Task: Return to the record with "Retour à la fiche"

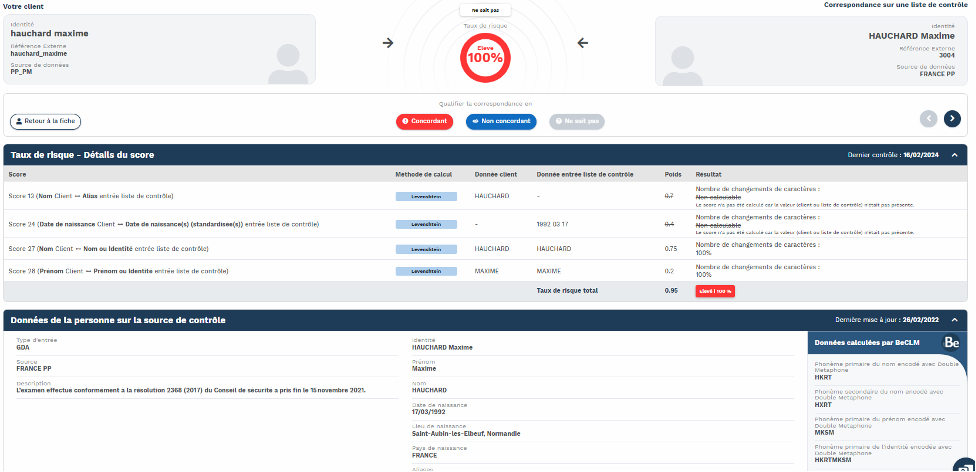Action: click(x=45, y=121)
